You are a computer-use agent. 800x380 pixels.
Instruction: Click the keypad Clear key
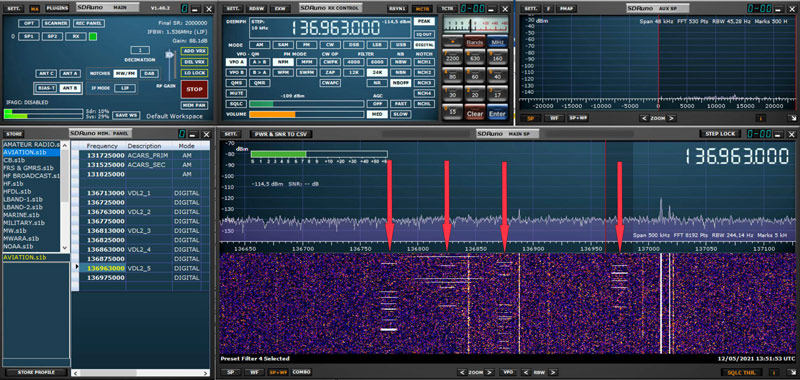tap(475, 113)
